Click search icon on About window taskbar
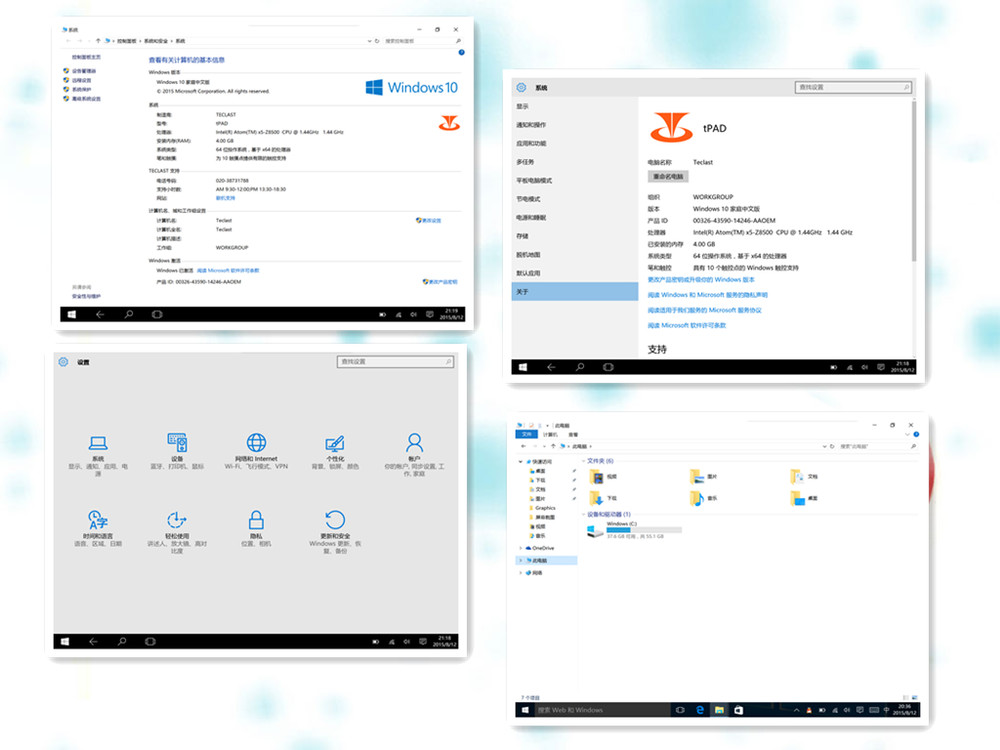Screen dimensions: 1000x750 [x=580, y=367]
